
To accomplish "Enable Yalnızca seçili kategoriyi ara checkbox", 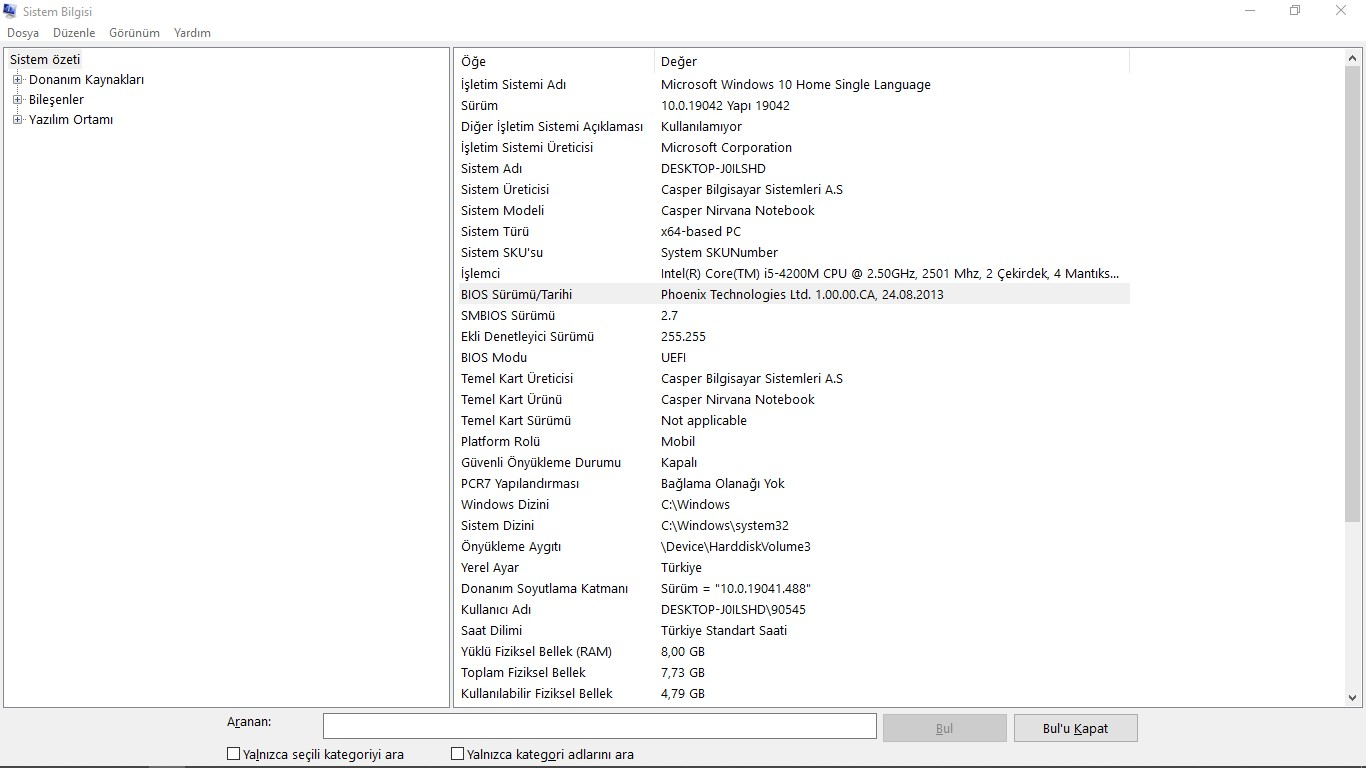I will (x=234, y=754).
